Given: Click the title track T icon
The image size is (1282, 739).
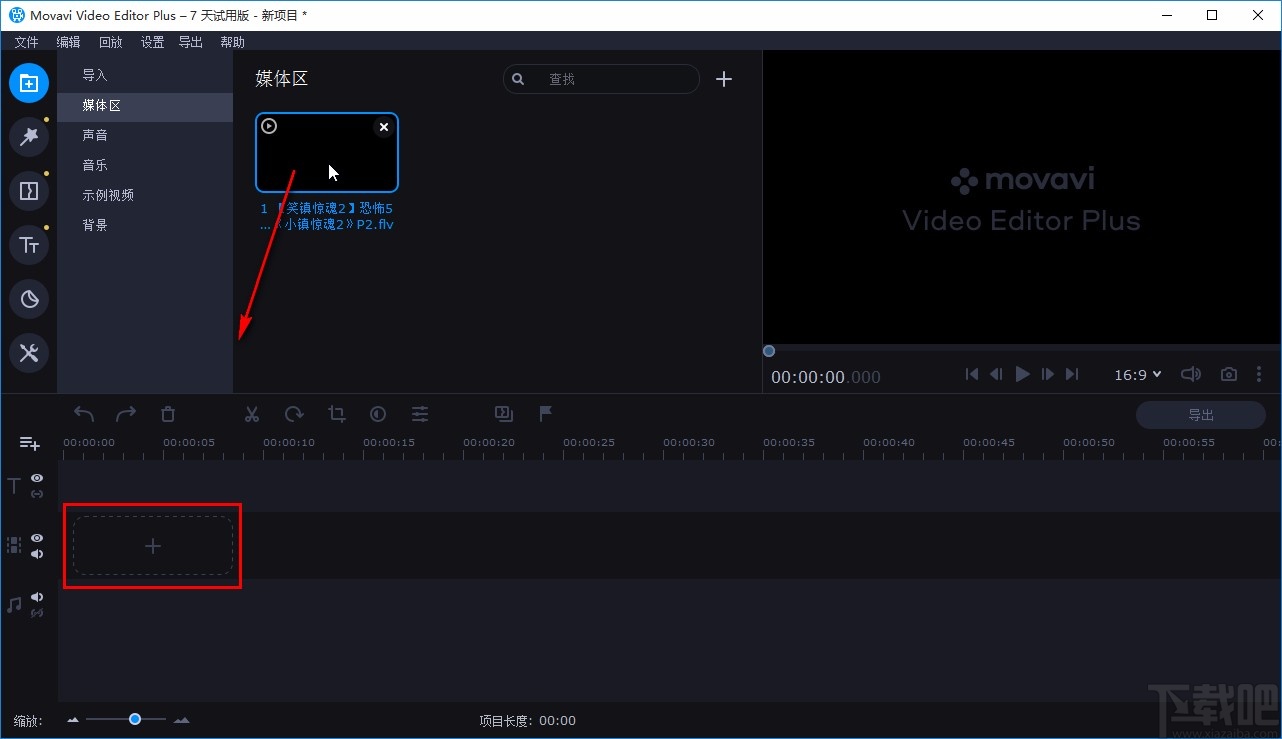Looking at the screenshot, I should click(14, 486).
